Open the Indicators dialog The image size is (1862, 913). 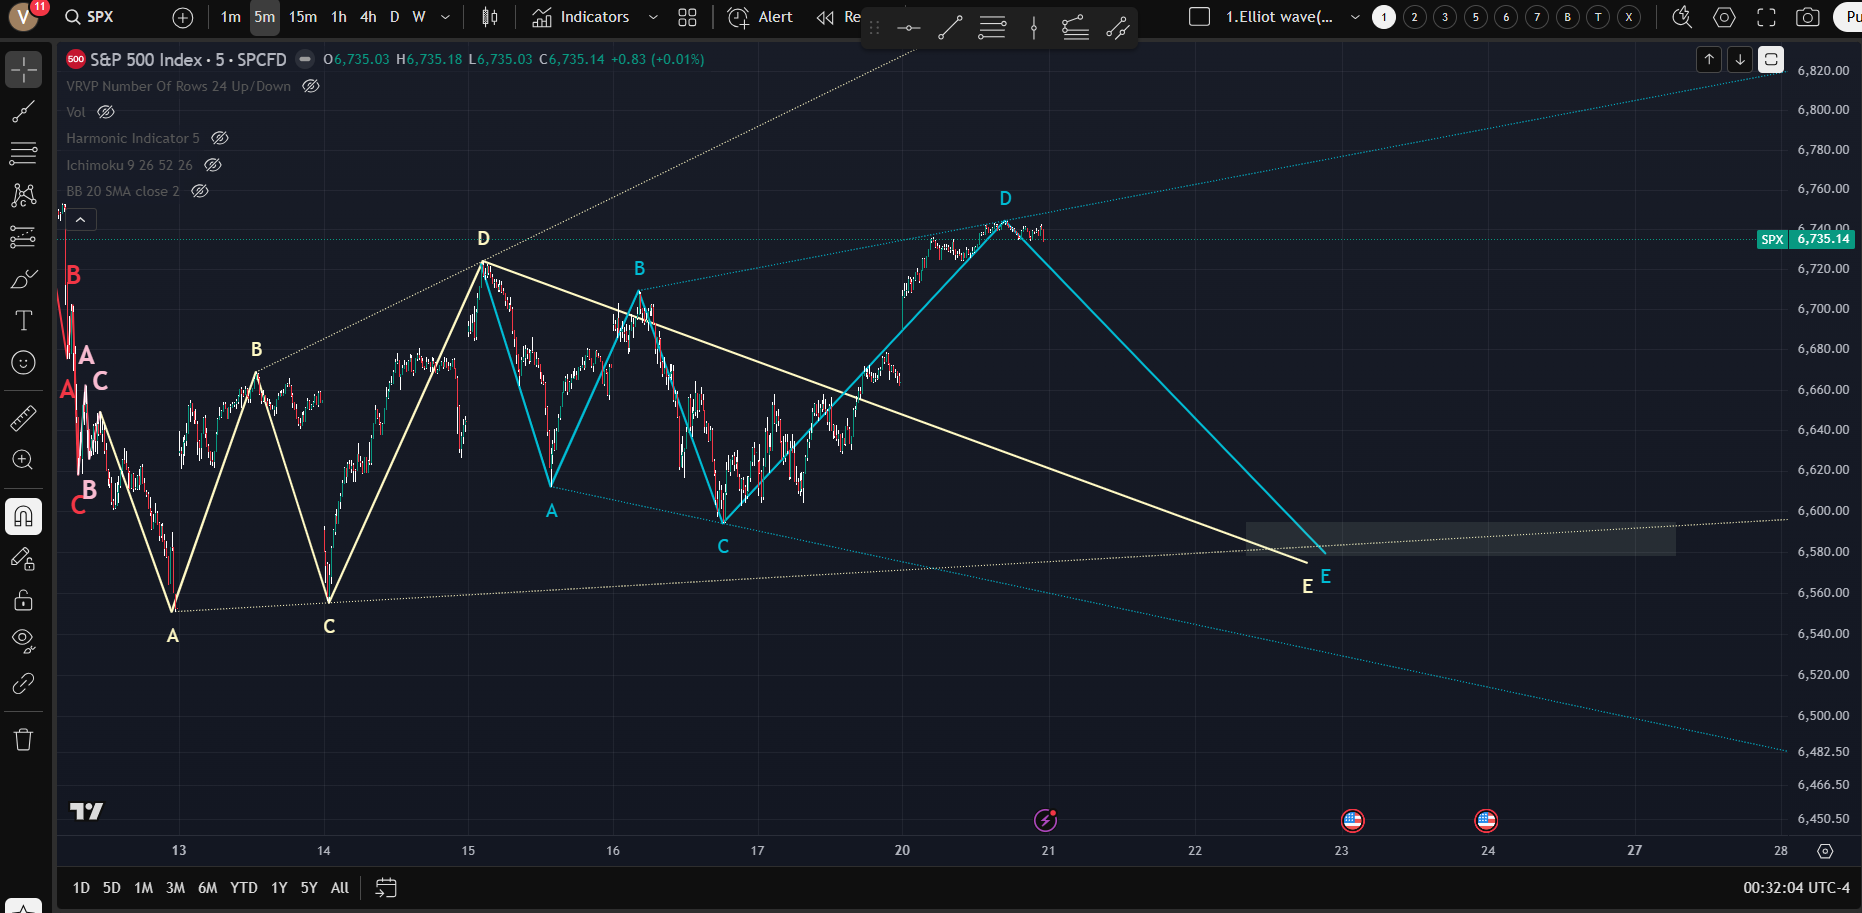(581, 17)
